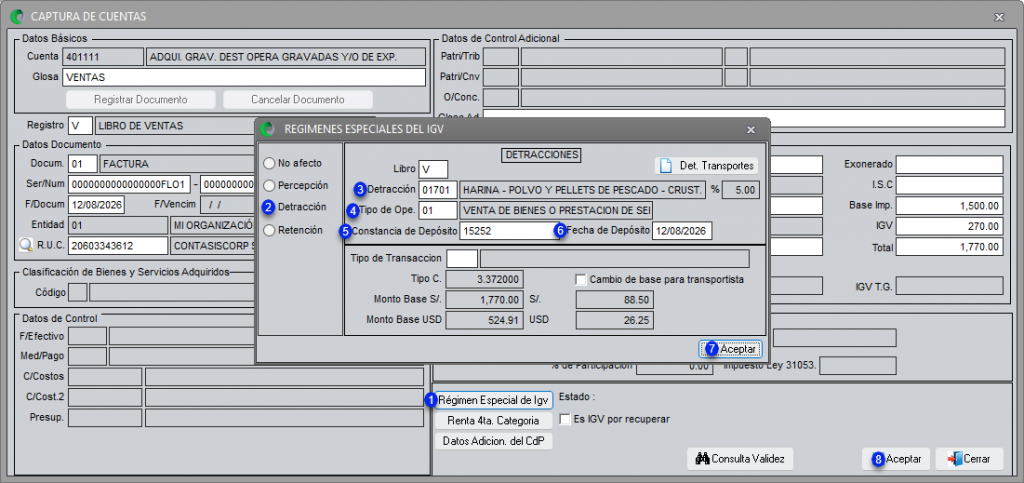
Task: Click the S/. detraction amount 88.50
Action: (615, 300)
